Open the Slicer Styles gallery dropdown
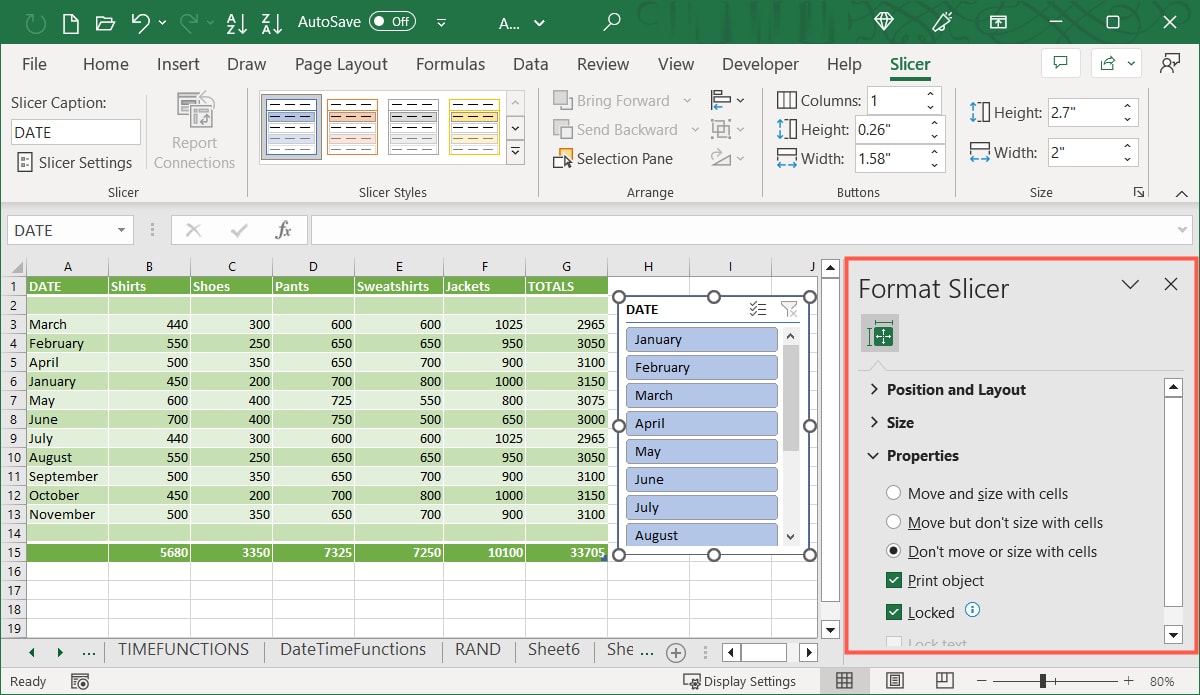The width and height of the screenshot is (1200, 695). click(515, 152)
